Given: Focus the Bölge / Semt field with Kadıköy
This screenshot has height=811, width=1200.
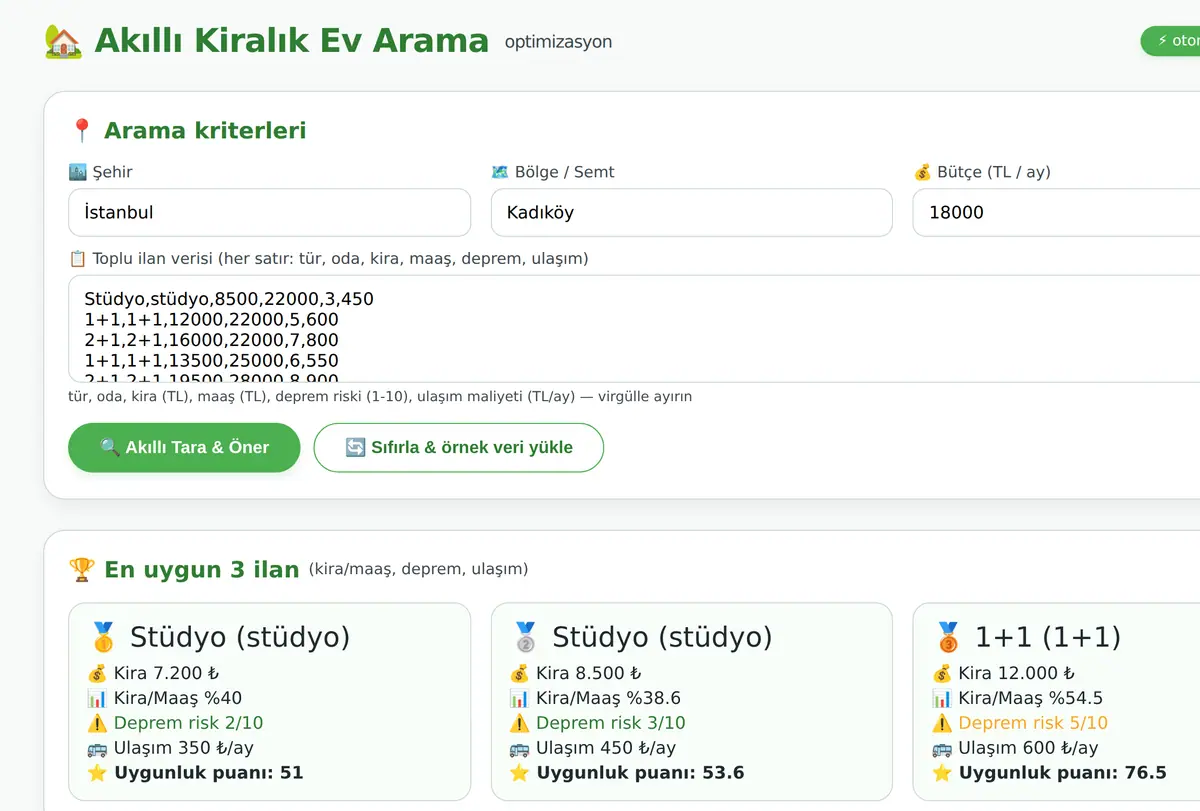Looking at the screenshot, I should pos(692,212).
